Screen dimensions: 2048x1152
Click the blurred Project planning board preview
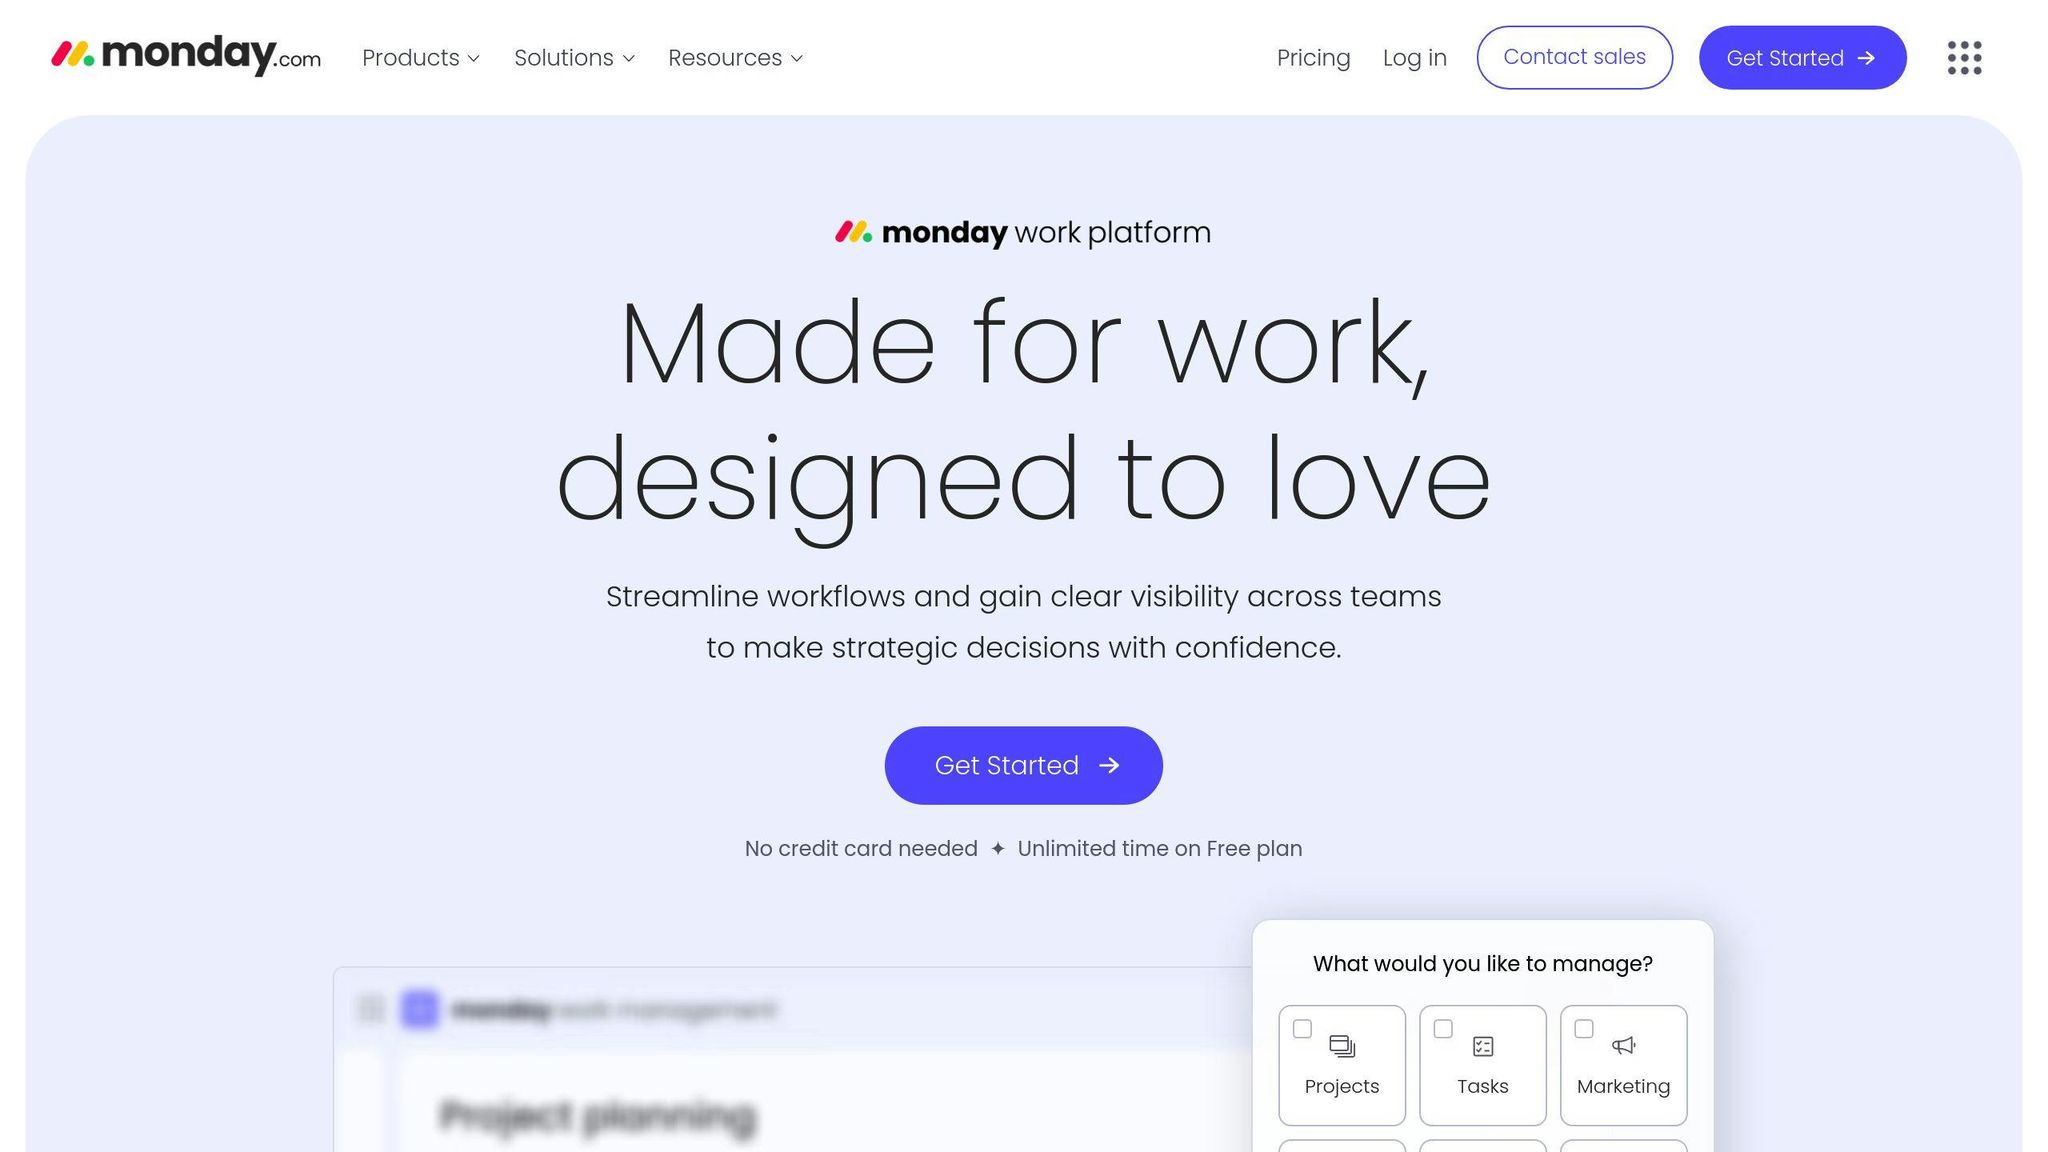tap(597, 1116)
